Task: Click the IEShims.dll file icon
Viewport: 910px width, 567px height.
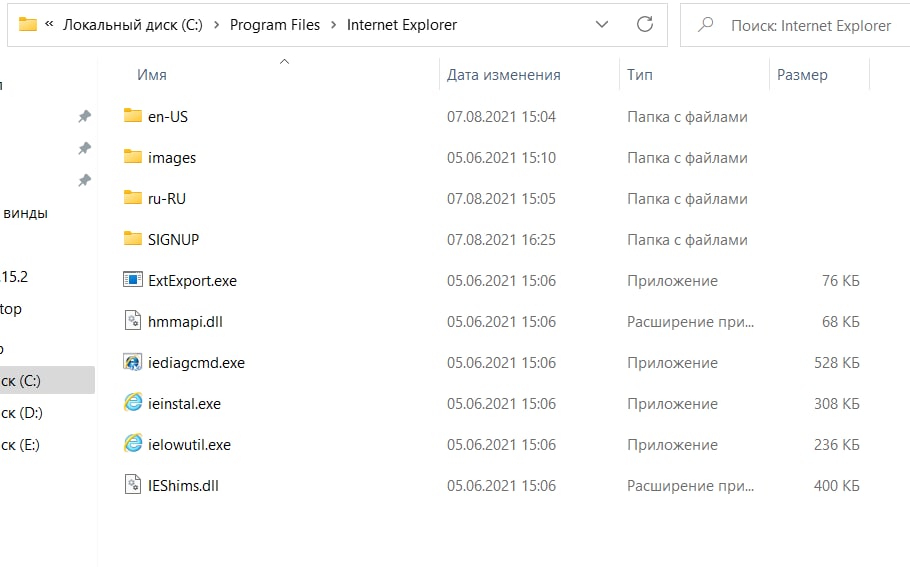Action: 133,485
